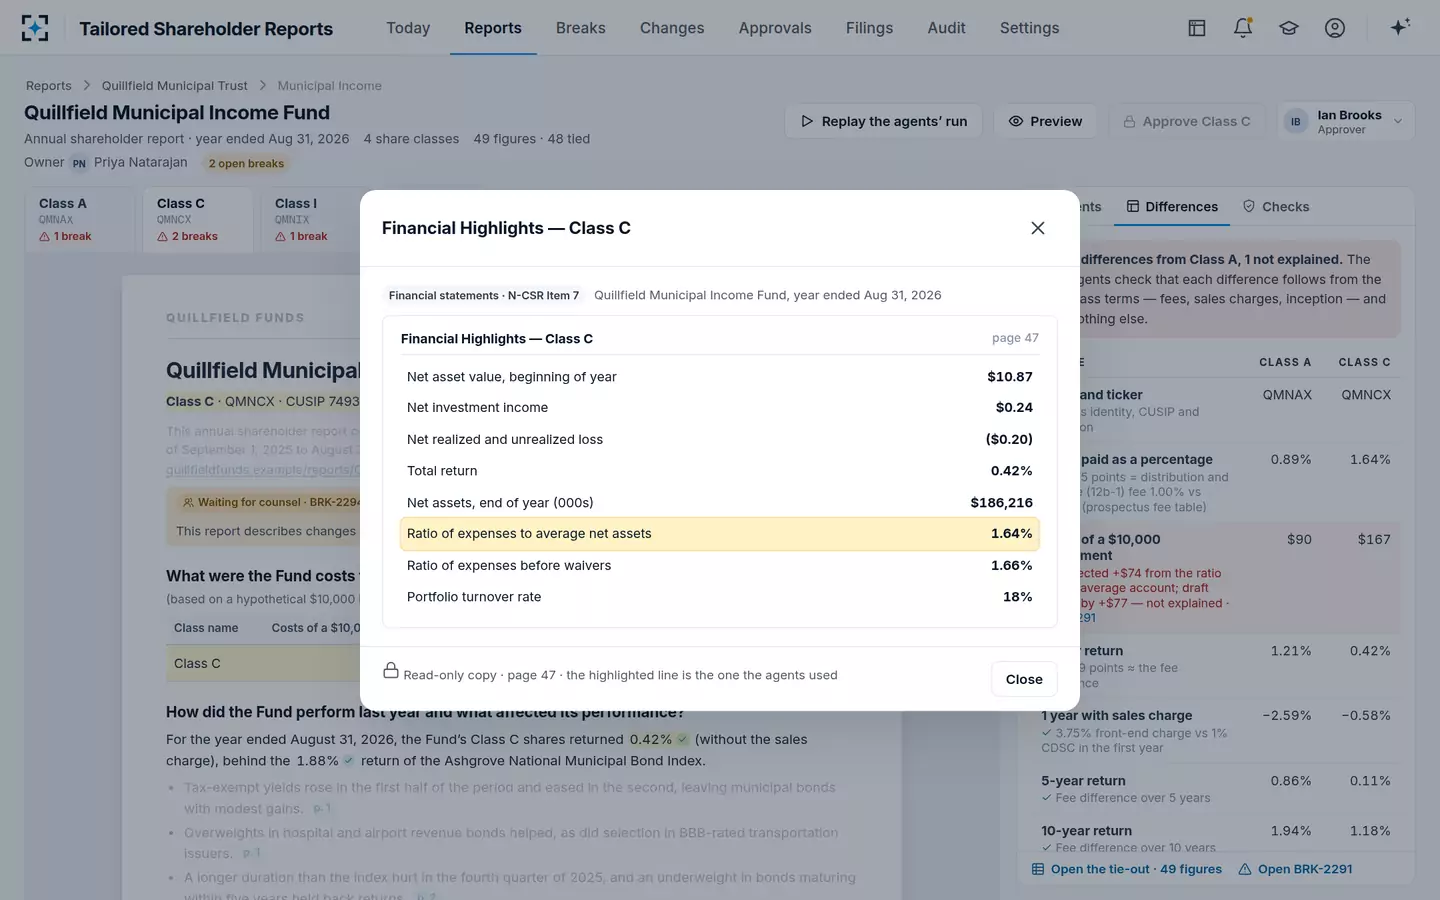Select the Class A share class card
This screenshot has width=1440, height=900.
pyautogui.click(x=80, y=220)
